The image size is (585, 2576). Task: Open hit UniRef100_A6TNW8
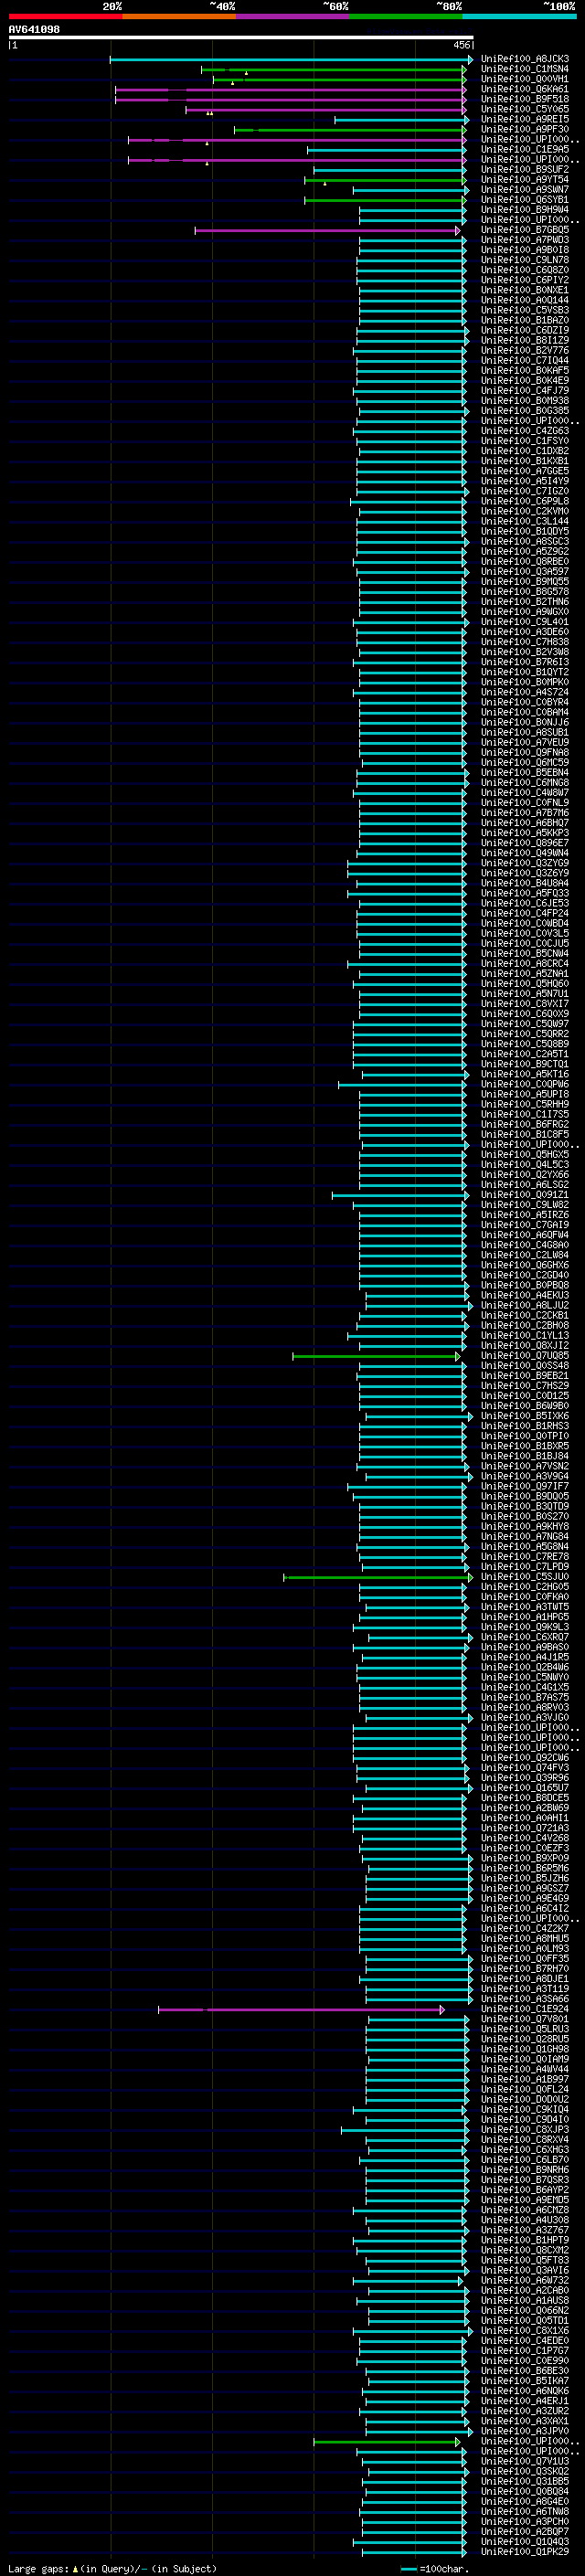pyautogui.click(x=525, y=2512)
